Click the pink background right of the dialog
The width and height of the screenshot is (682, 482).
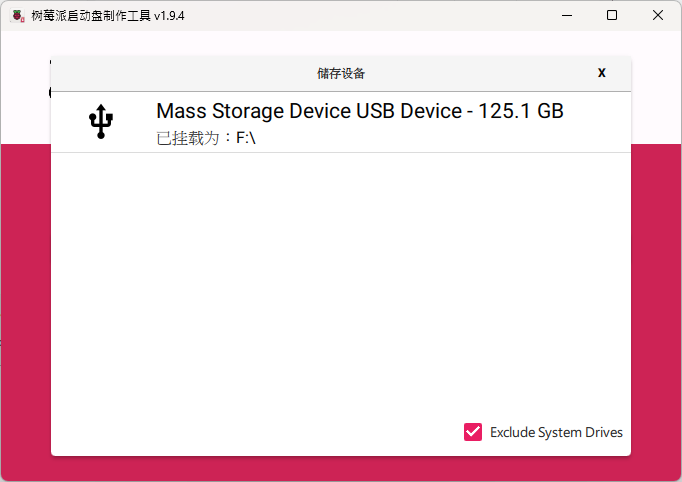[656, 300]
